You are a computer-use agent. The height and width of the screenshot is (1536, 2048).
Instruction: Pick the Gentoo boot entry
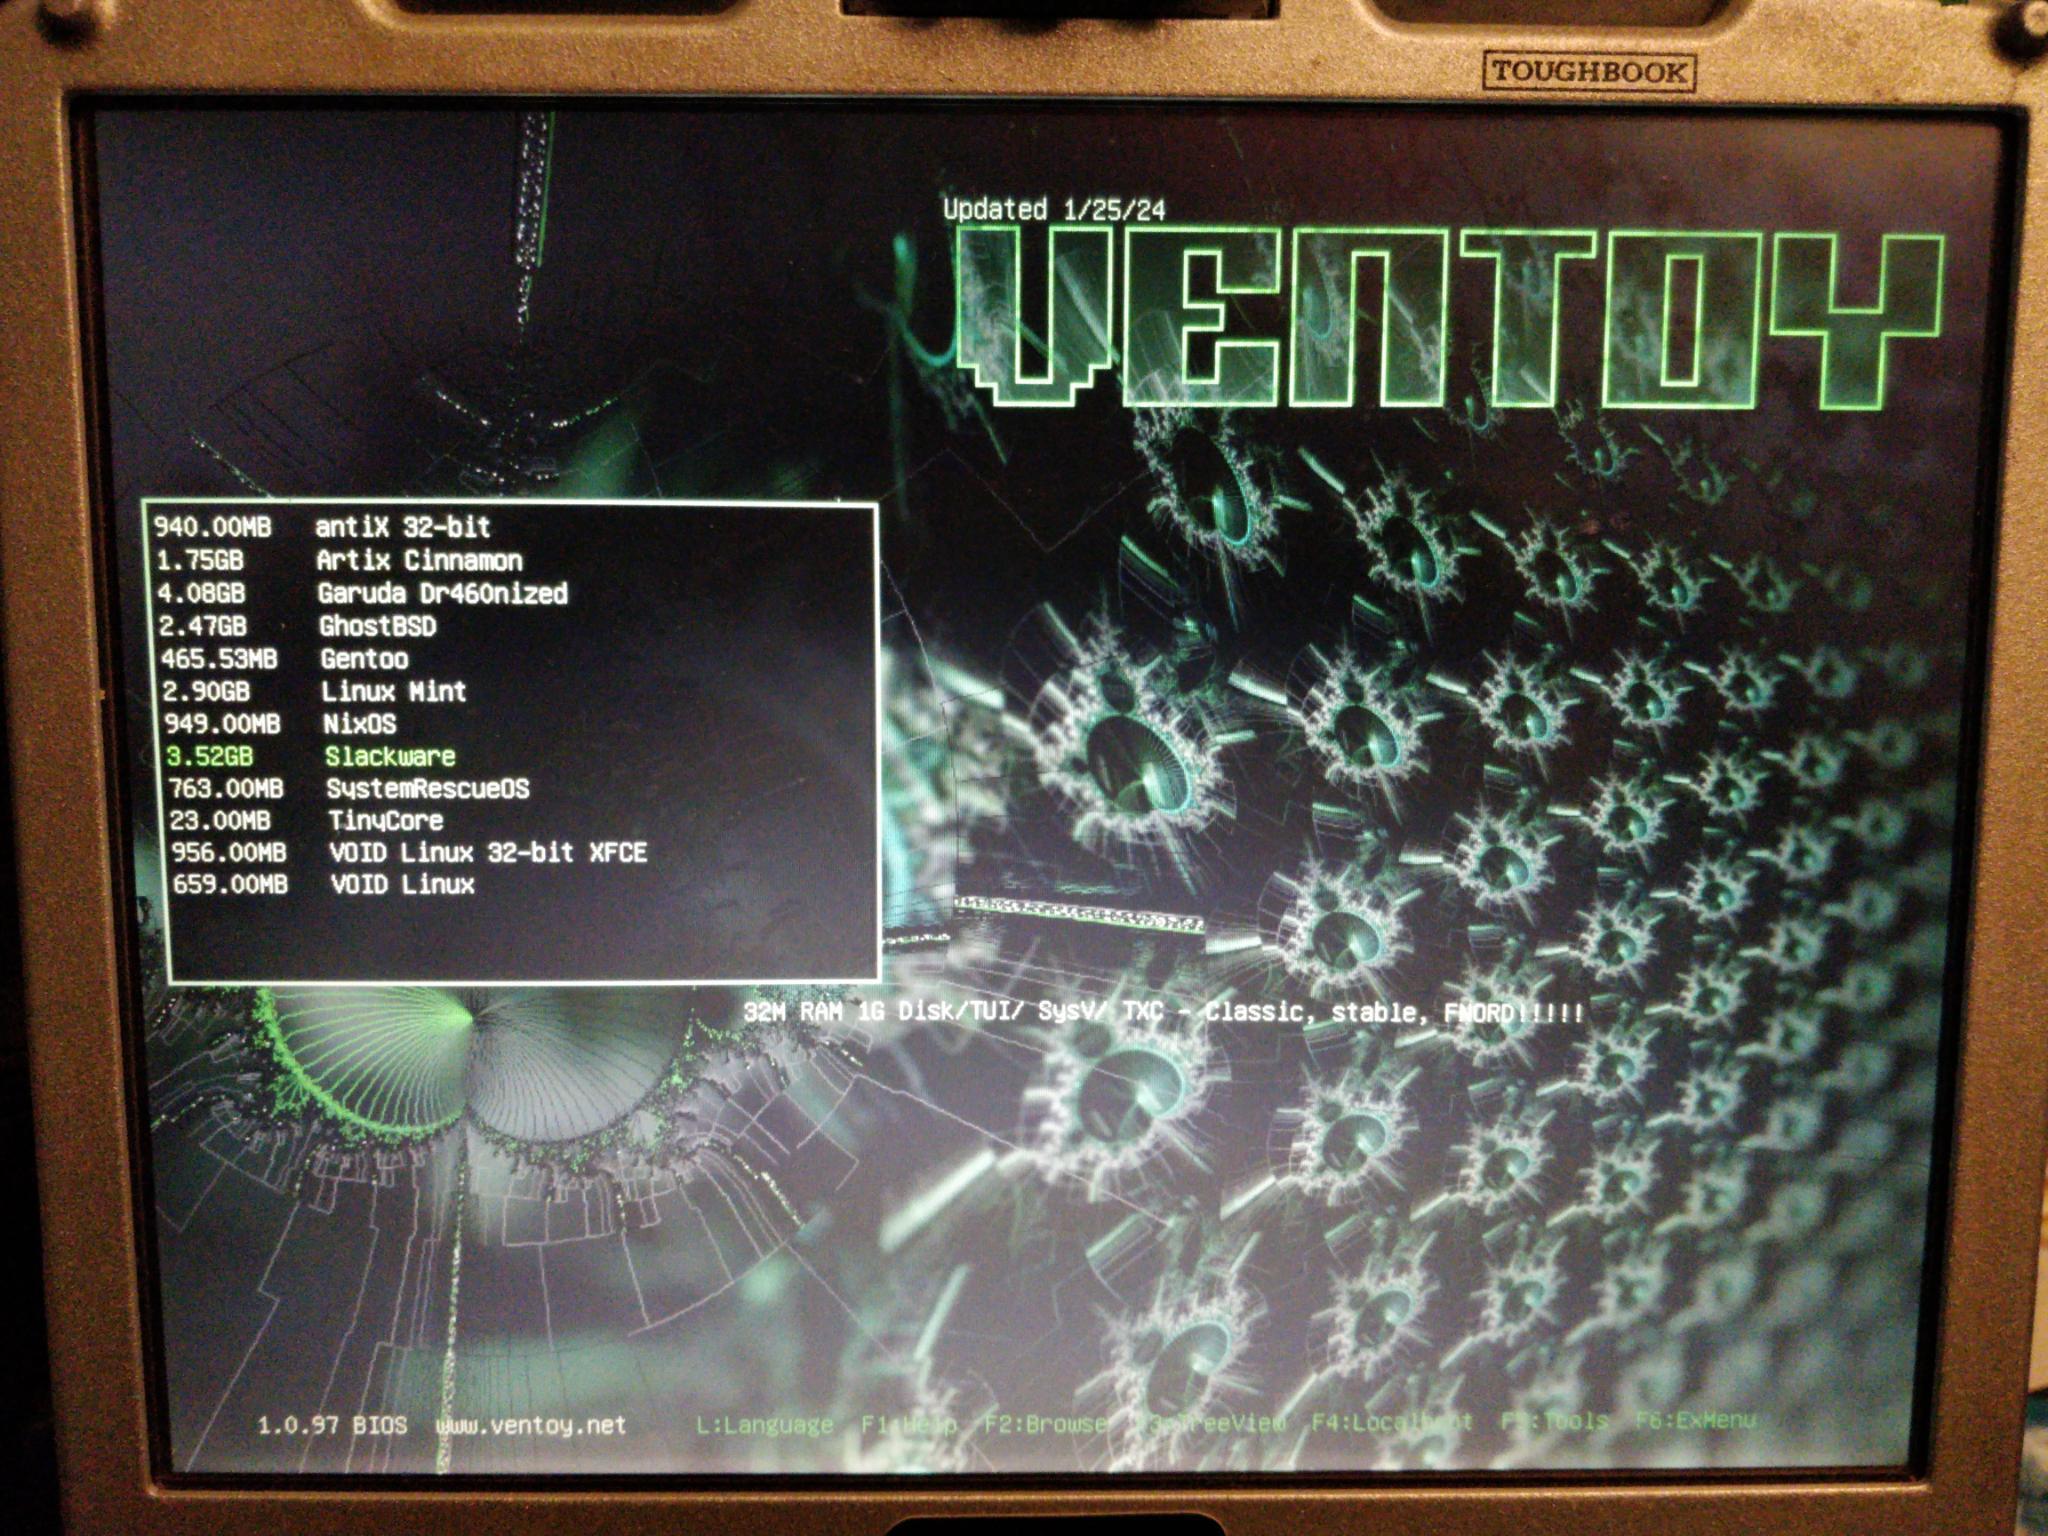tap(515, 659)
